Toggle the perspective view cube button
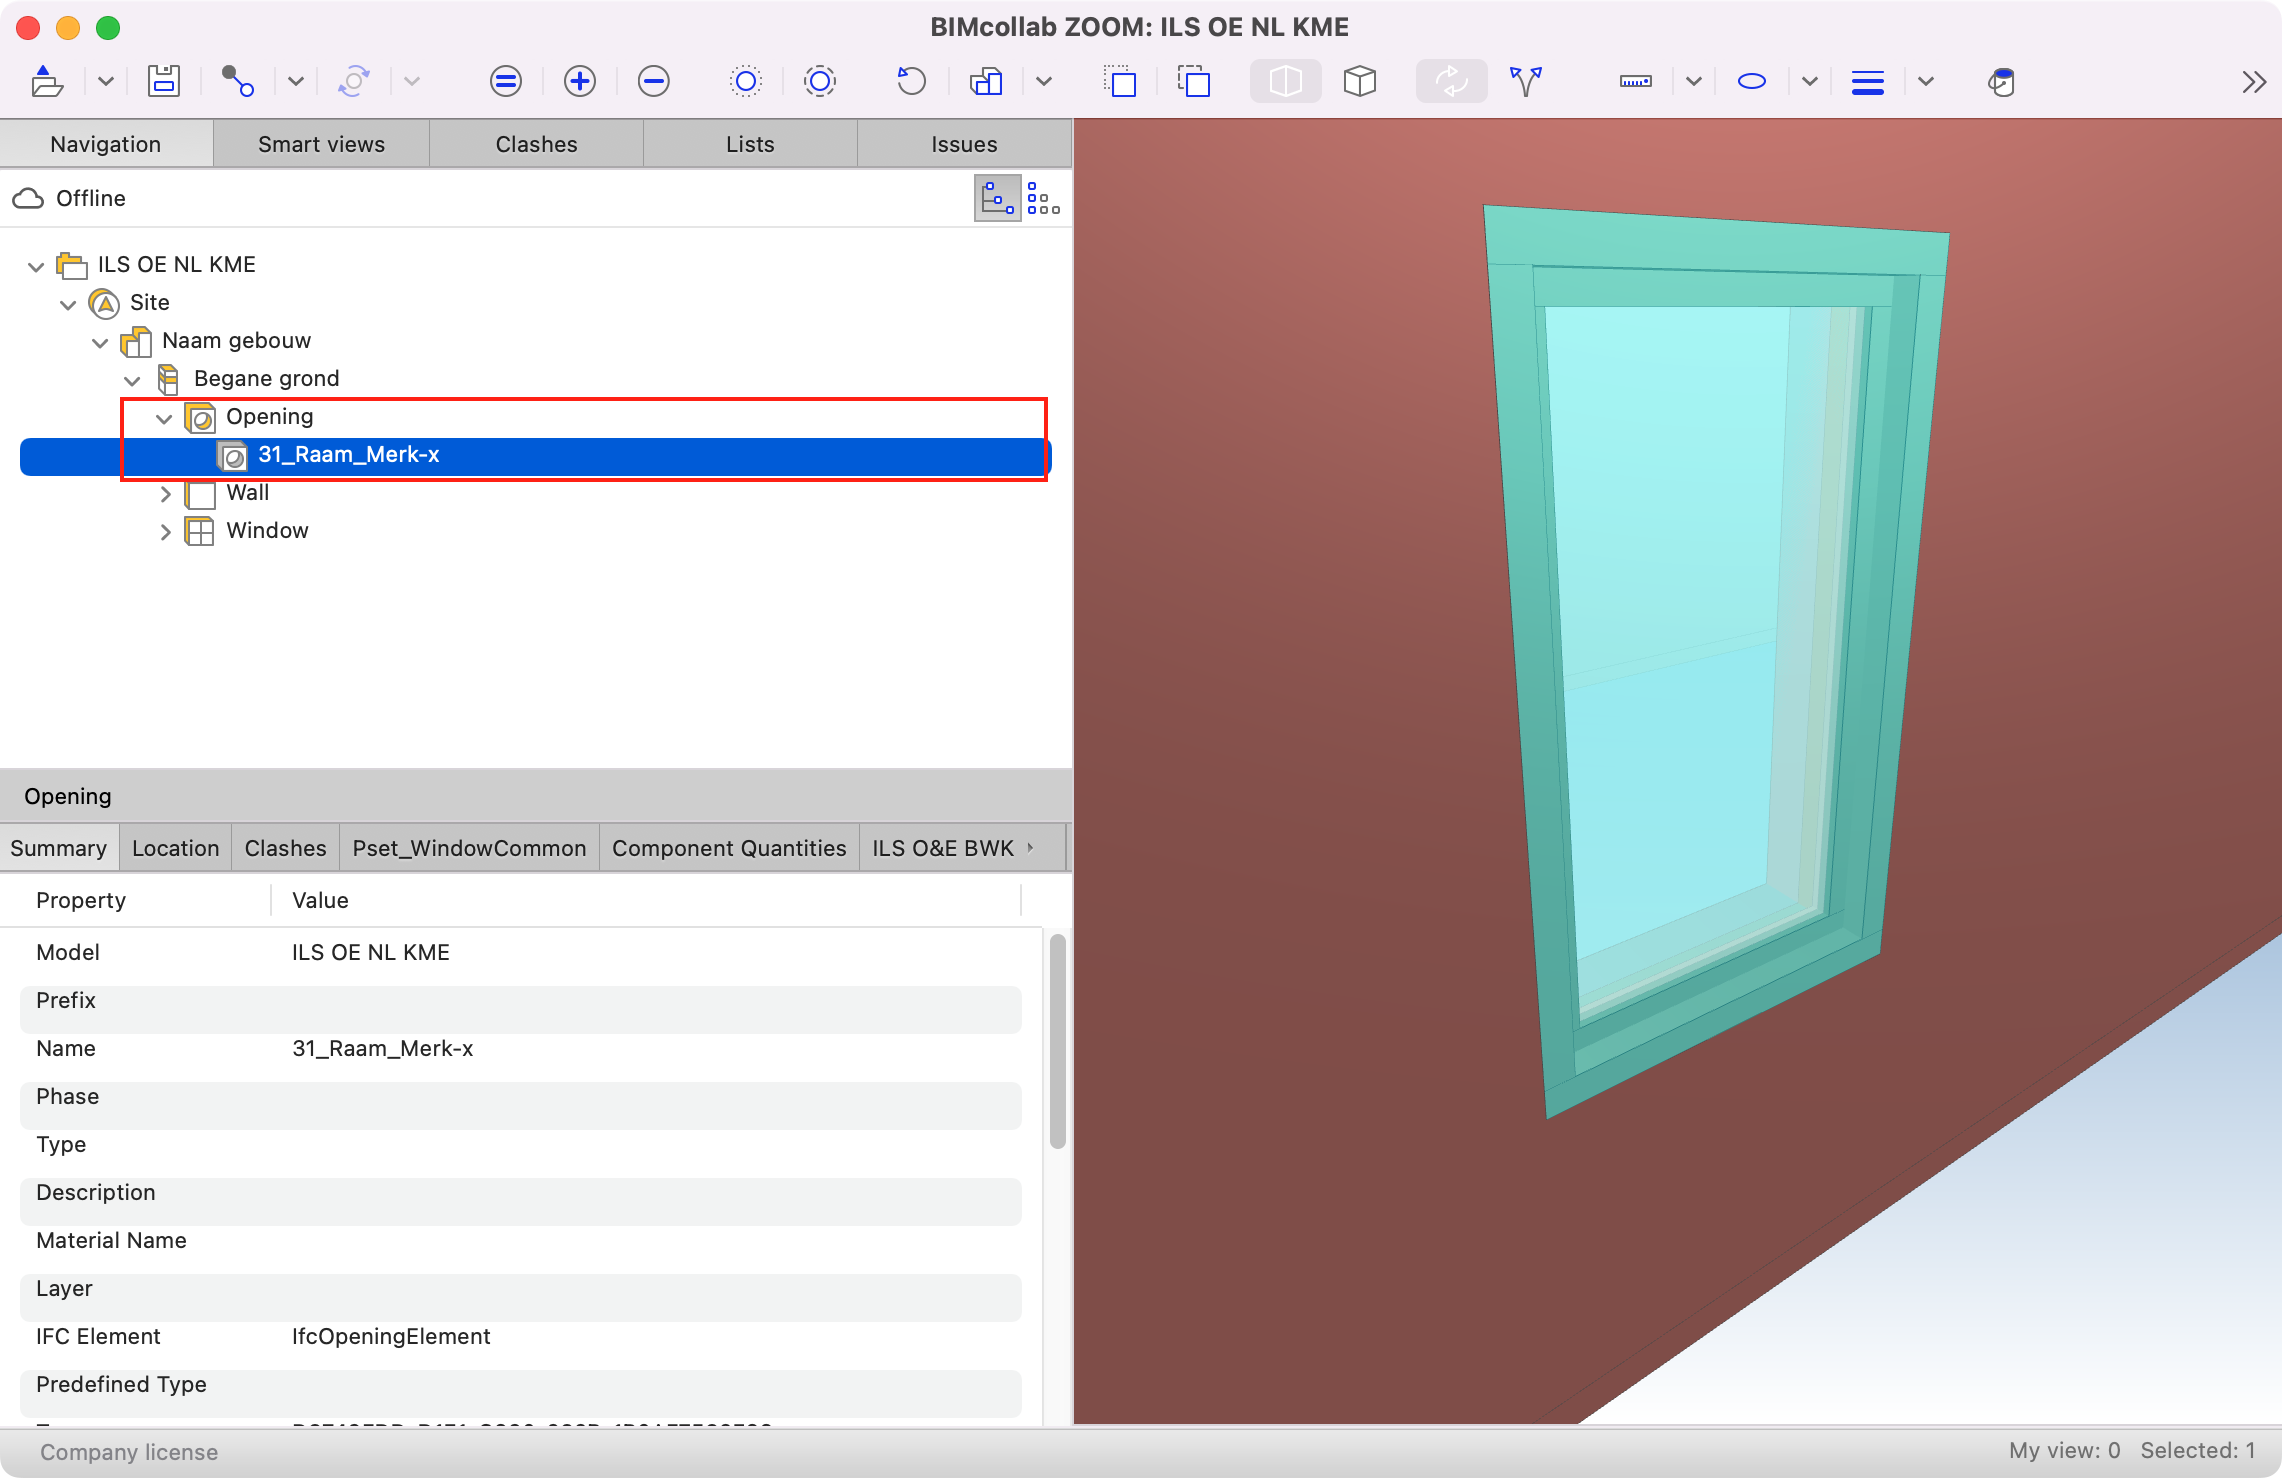Screen dimensions: 2282x1478 click(x=1286, y=81)
